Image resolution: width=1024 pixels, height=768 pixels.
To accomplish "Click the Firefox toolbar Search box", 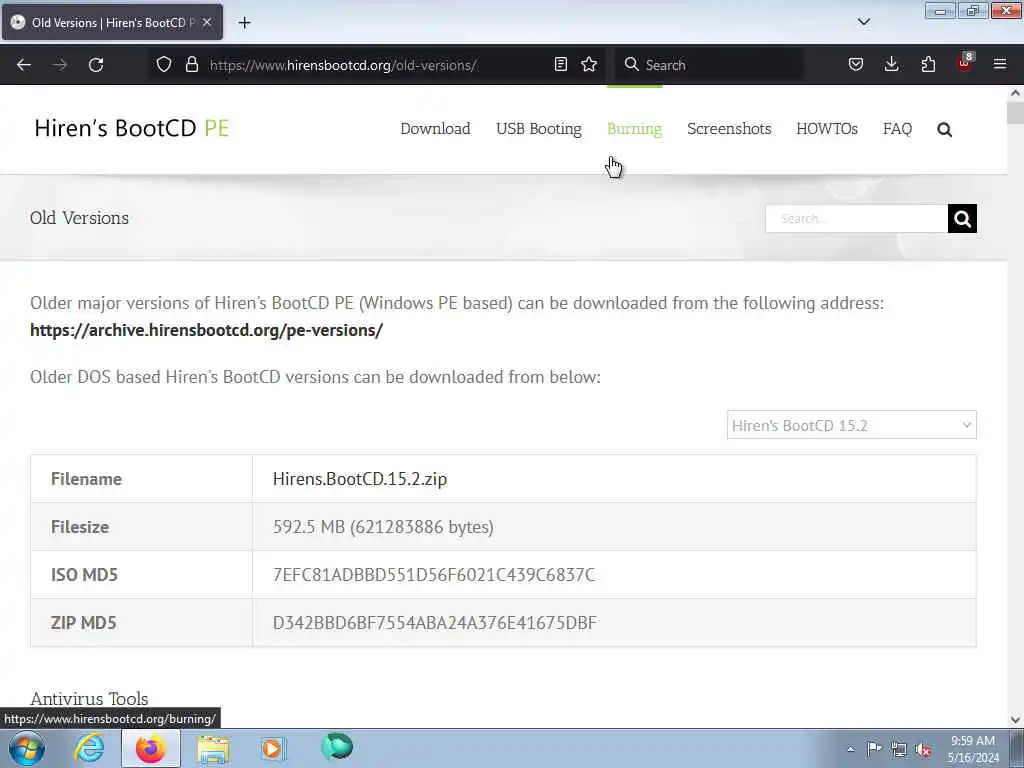I will point(709,65).
